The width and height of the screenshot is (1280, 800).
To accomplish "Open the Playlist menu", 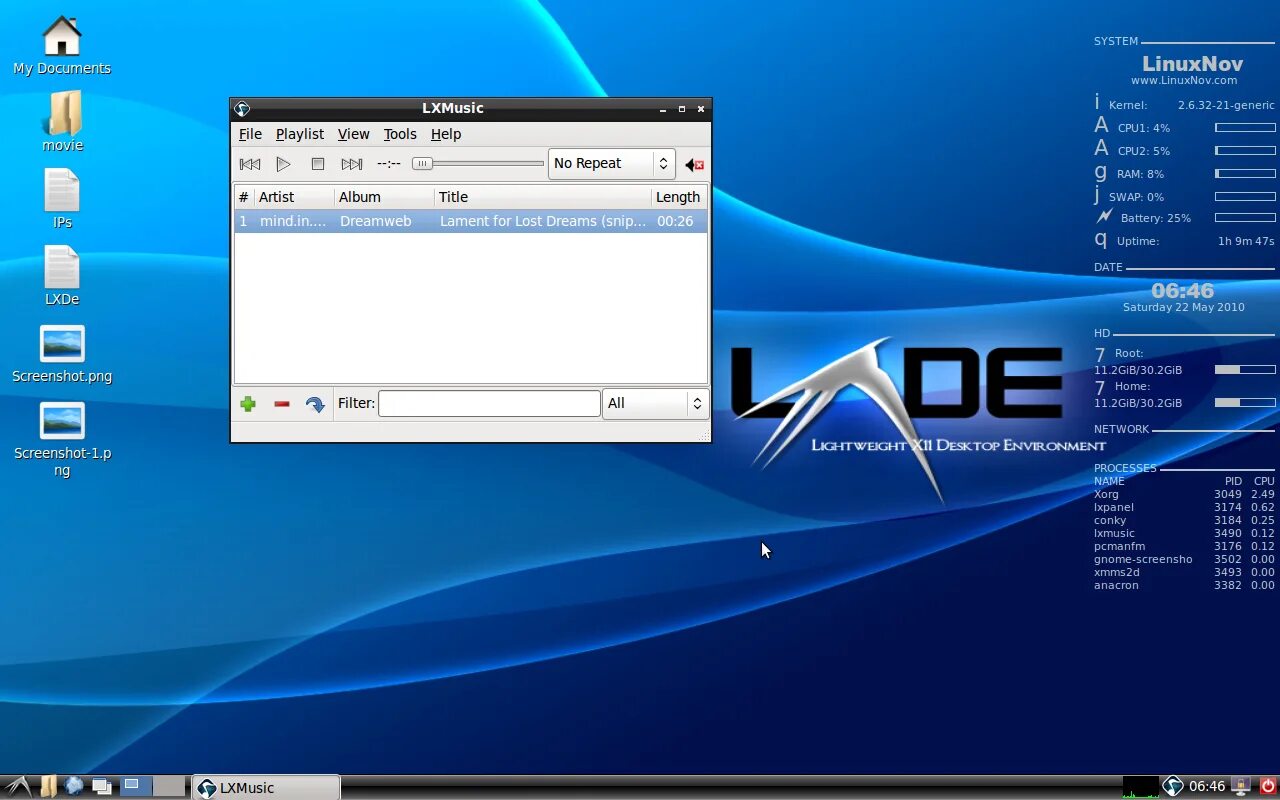I will [300, 134].
